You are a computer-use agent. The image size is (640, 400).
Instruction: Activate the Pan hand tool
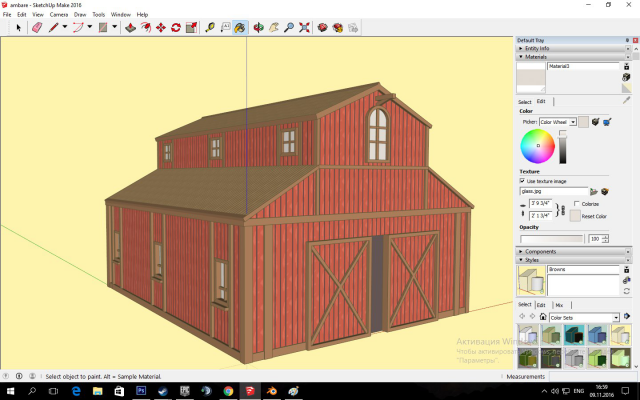coord(274,28)
